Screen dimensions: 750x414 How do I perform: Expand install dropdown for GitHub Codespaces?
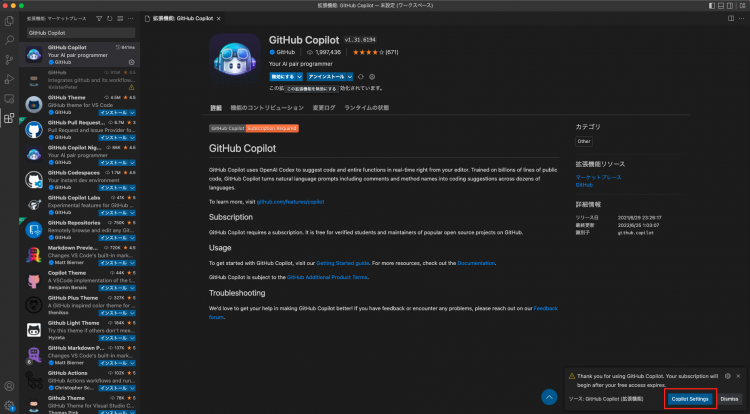(x=132, y=188)
